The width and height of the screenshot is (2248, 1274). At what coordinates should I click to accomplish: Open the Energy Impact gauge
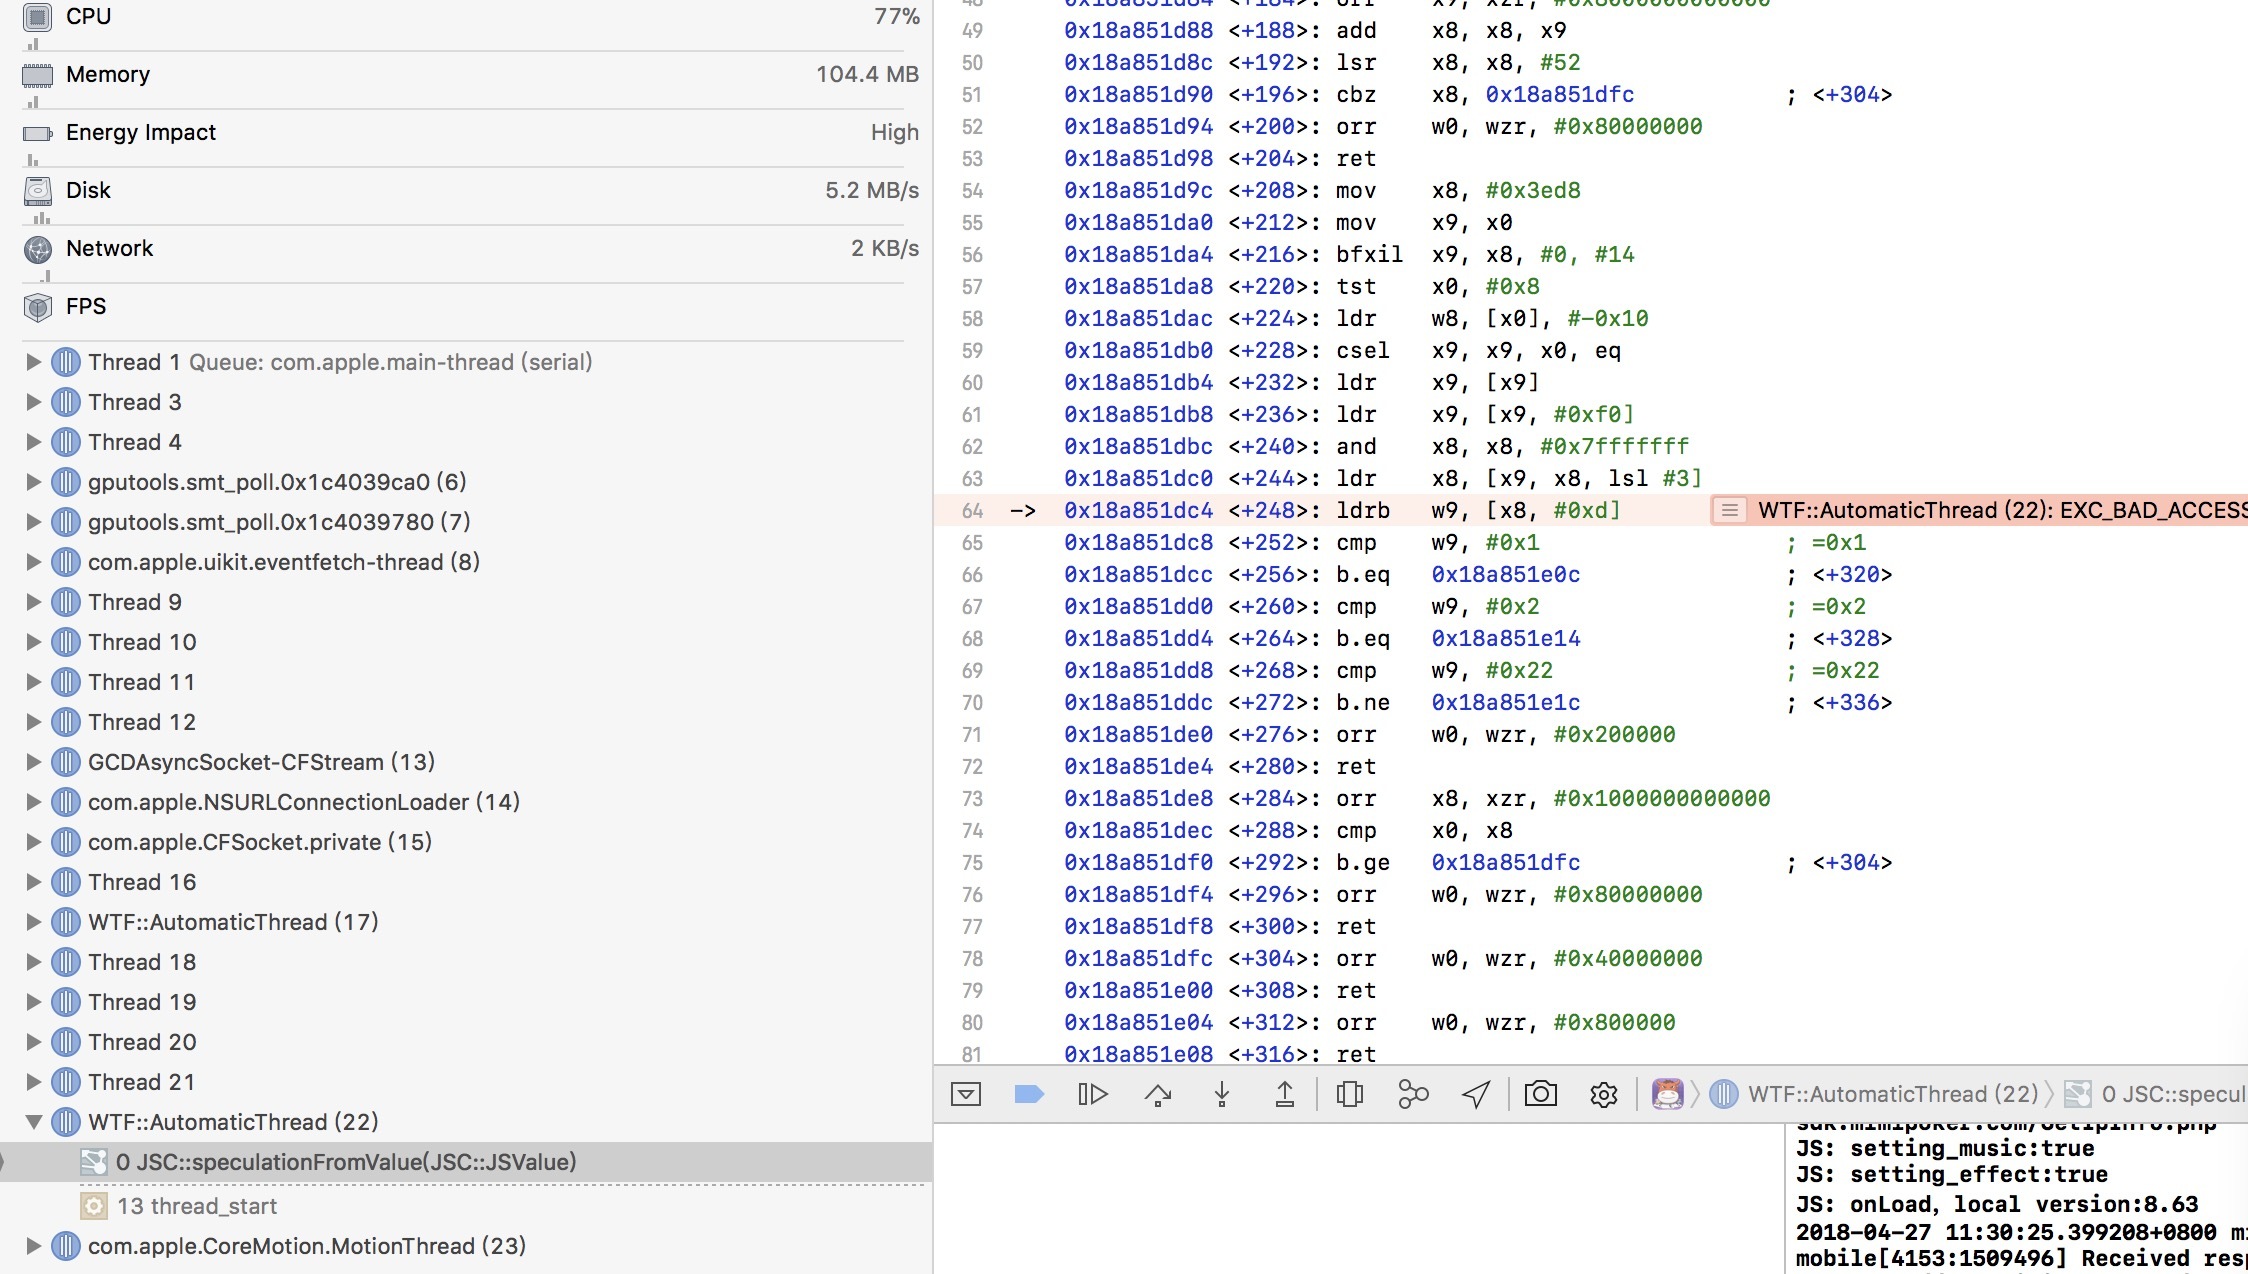[x=140, y=132]
